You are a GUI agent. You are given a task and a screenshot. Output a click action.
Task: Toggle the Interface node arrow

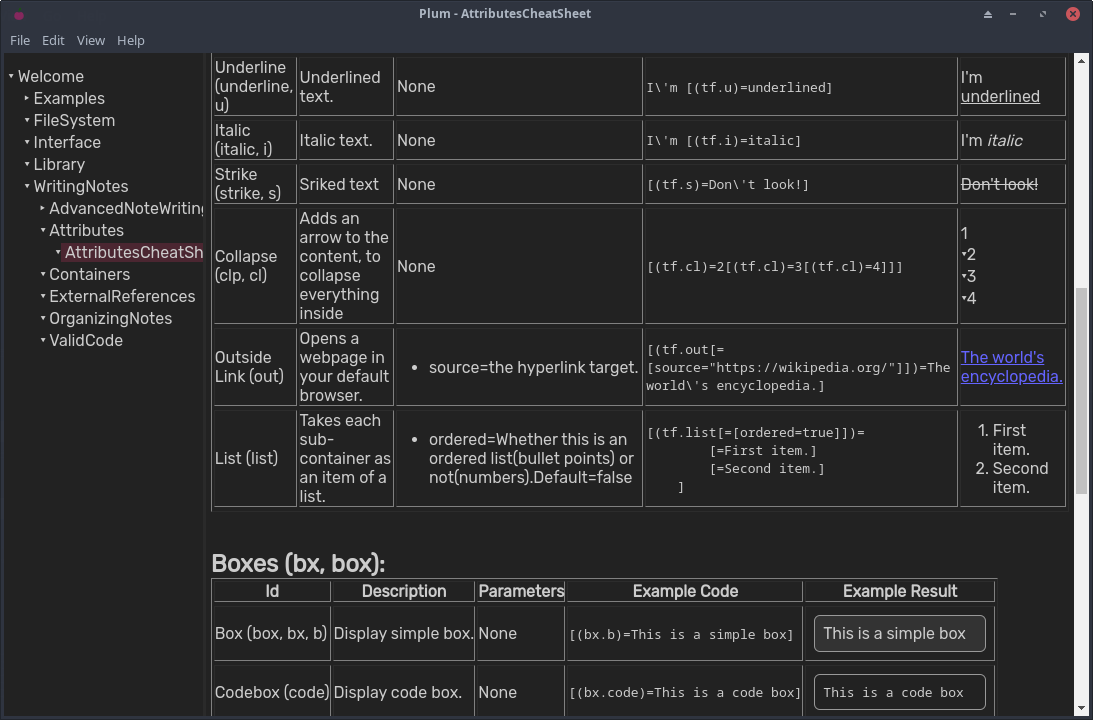click(27, 142)
